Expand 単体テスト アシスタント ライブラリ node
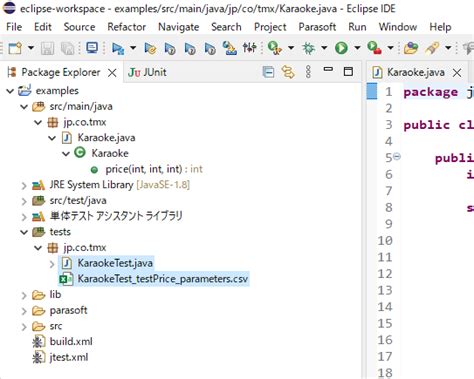The image size is (474, 379). [x=24, y=217]
